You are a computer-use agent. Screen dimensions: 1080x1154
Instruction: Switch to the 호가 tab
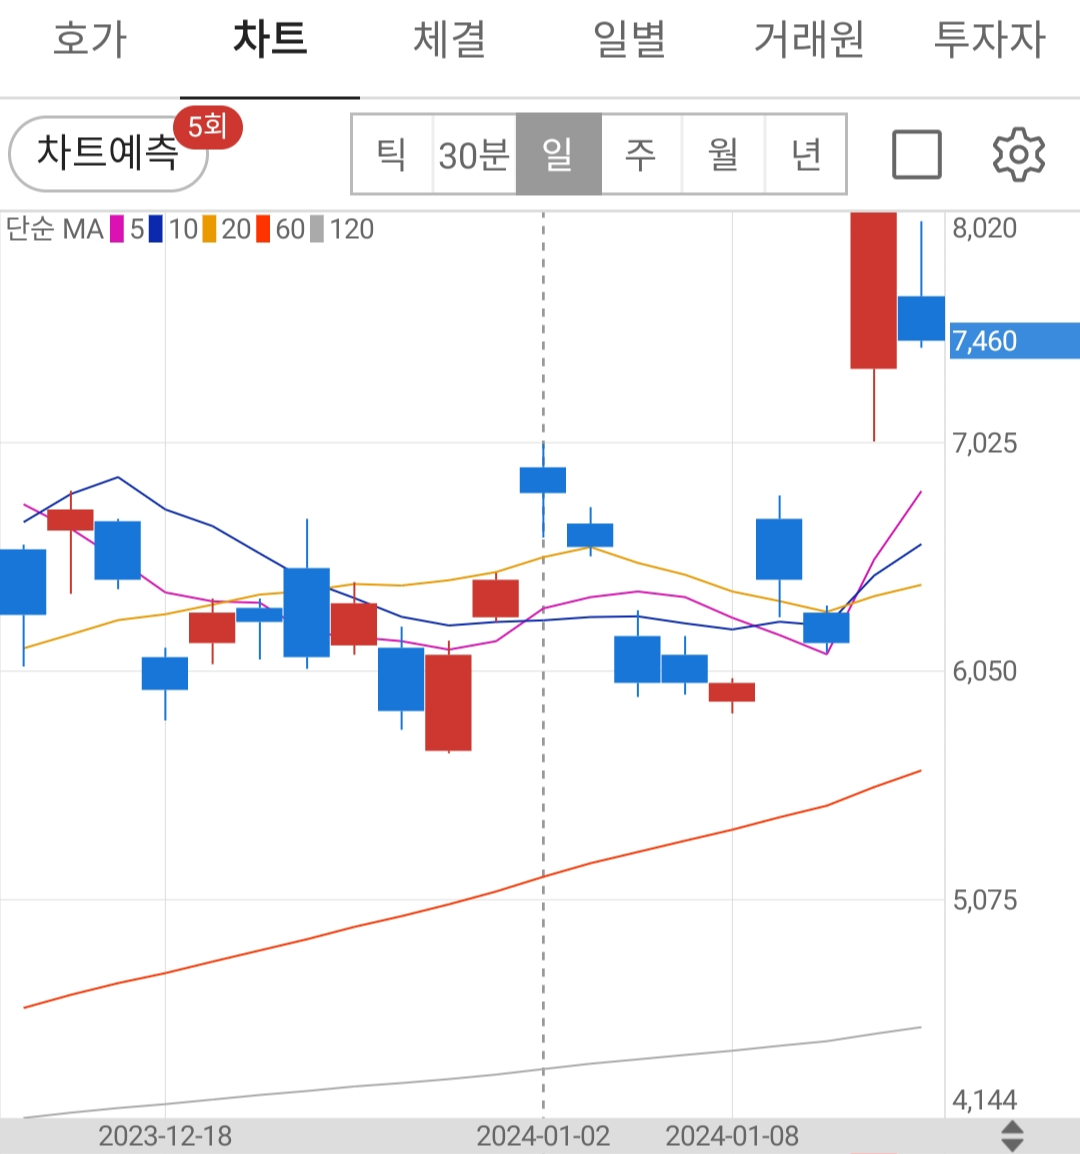[90, 39]
